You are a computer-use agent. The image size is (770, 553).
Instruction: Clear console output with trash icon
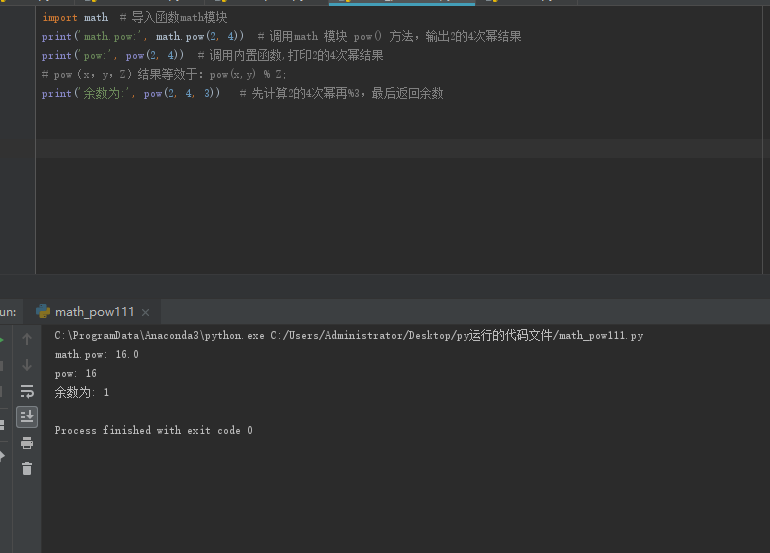click(x=27, y=469)
